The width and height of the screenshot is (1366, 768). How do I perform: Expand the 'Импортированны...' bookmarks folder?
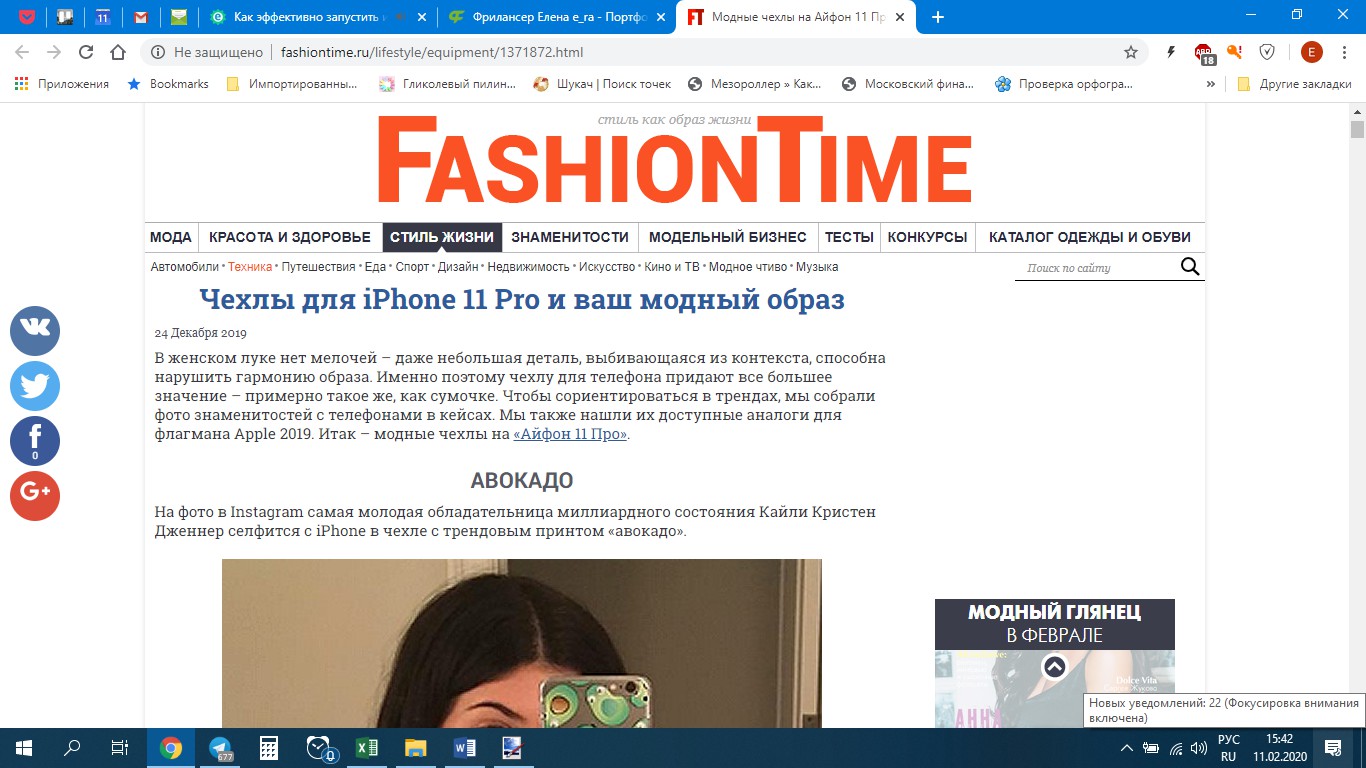pyautogui.click(x=292, y=84)
